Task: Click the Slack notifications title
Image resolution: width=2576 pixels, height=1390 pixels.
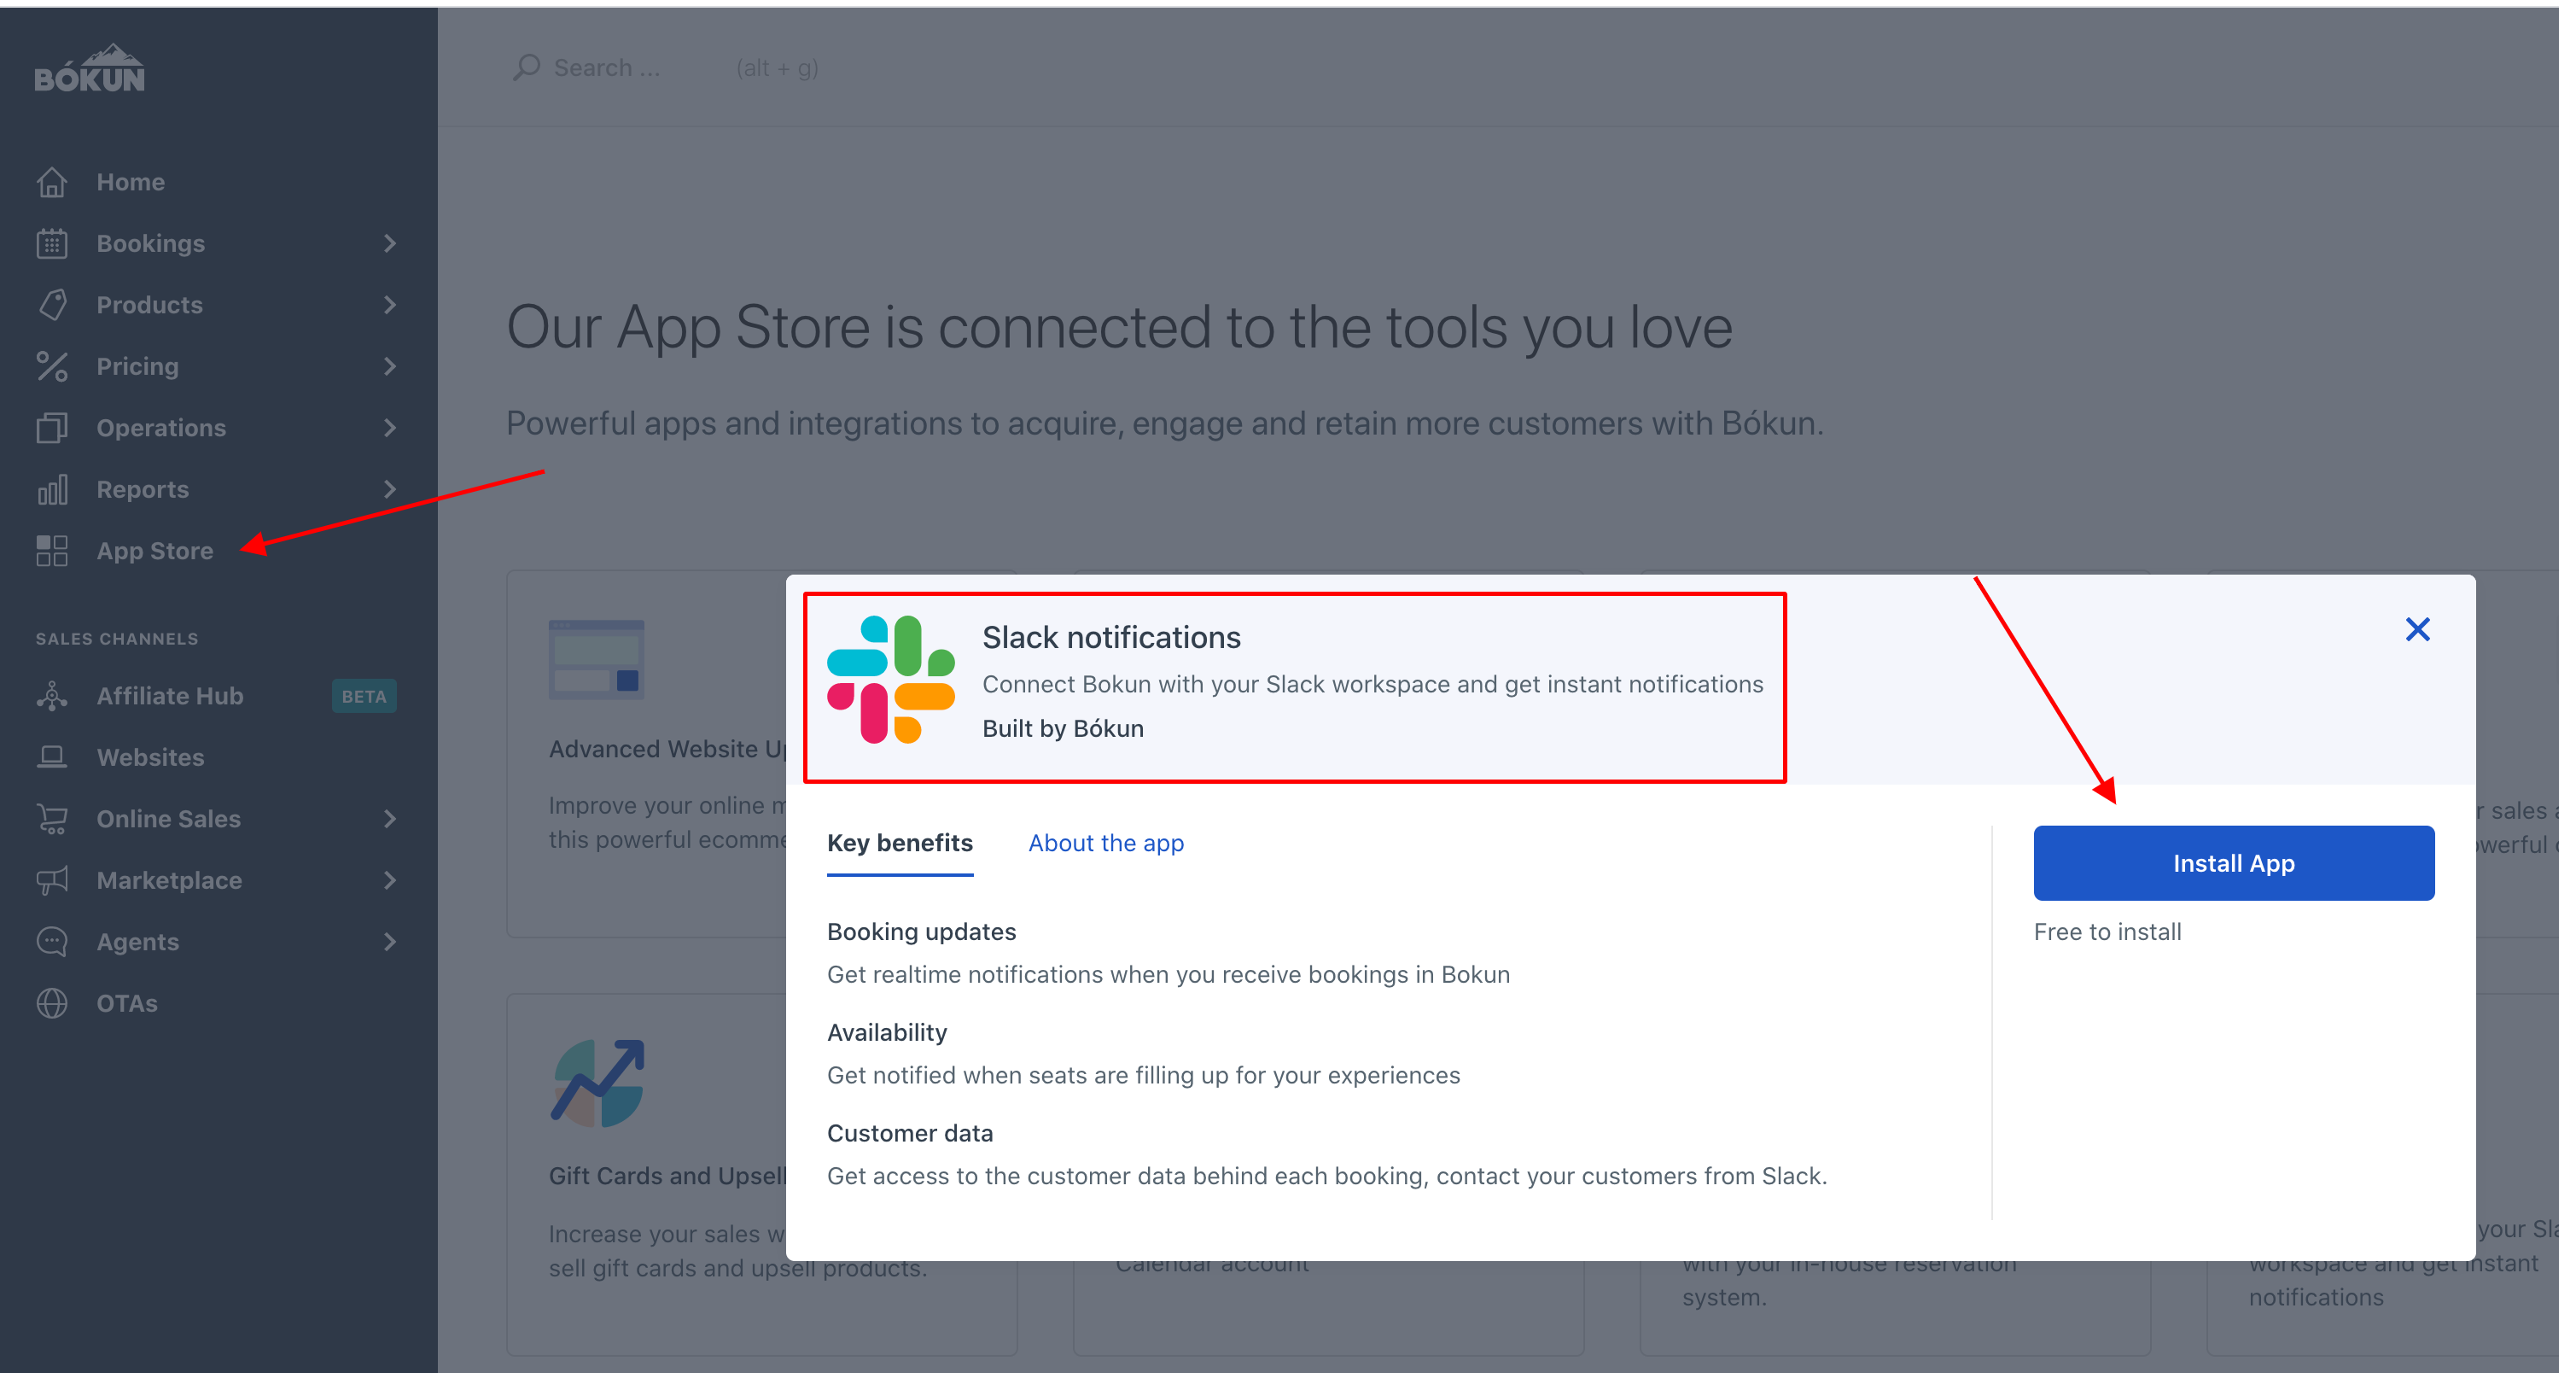Action: click(x=1119, y=641)
